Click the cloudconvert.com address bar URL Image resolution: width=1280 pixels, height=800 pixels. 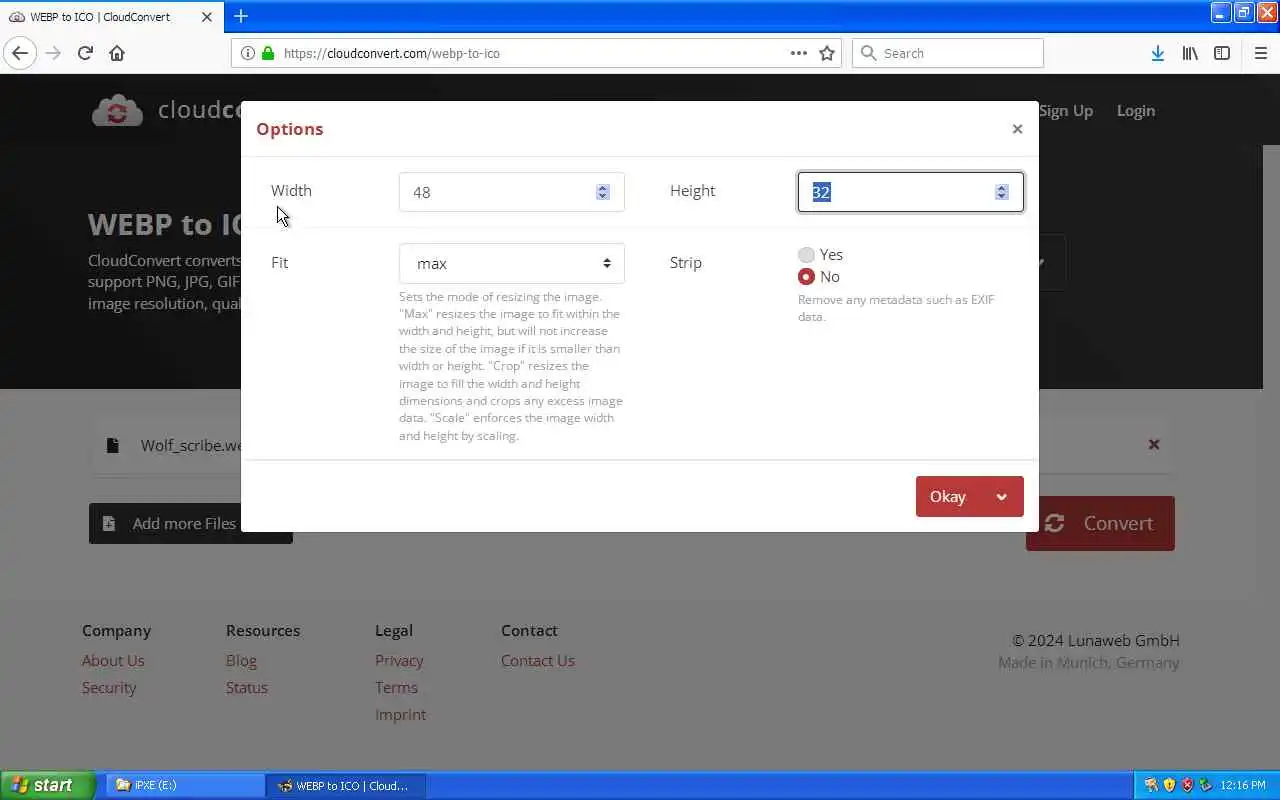392,53
